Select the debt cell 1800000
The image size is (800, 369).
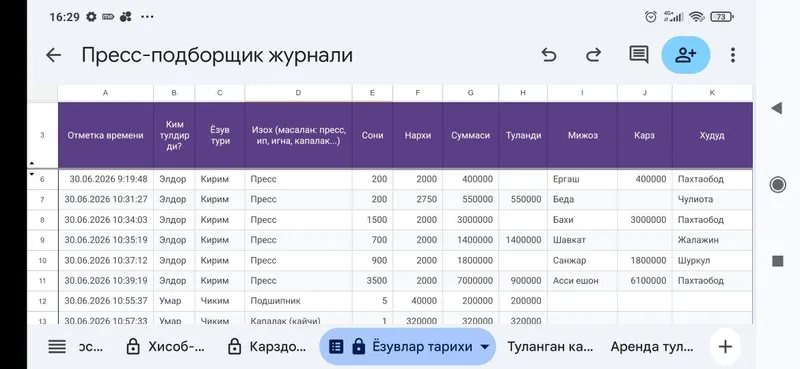point(645,260)
